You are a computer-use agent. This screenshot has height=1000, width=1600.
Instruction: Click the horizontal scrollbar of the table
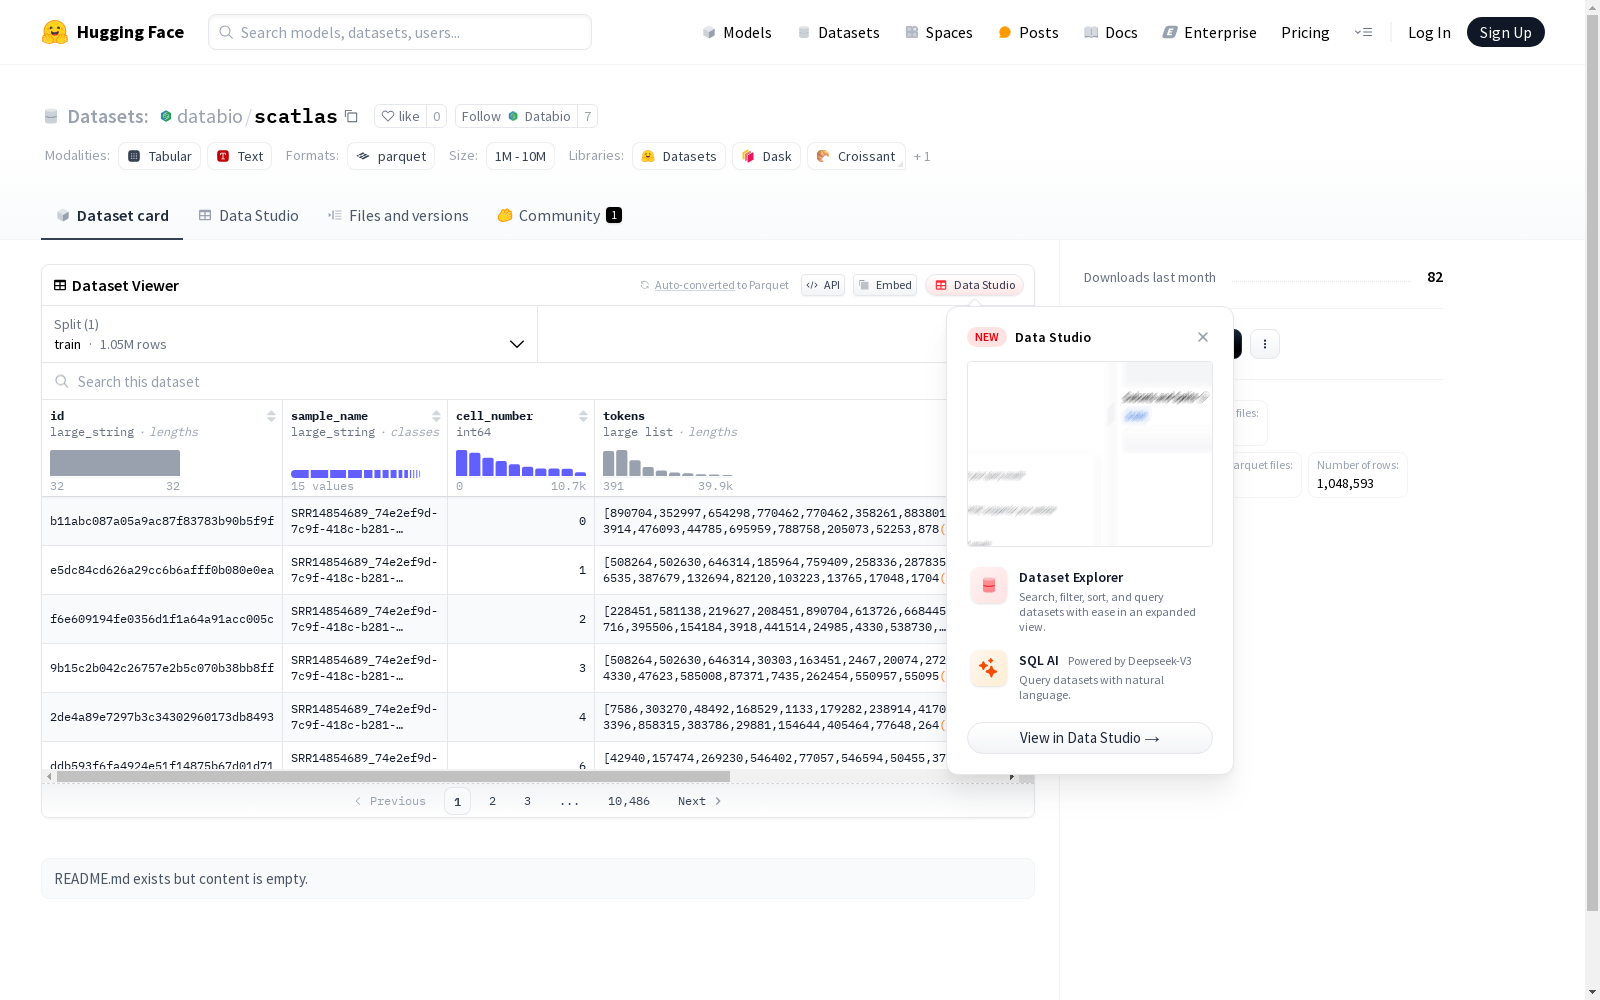coord(393,776)
